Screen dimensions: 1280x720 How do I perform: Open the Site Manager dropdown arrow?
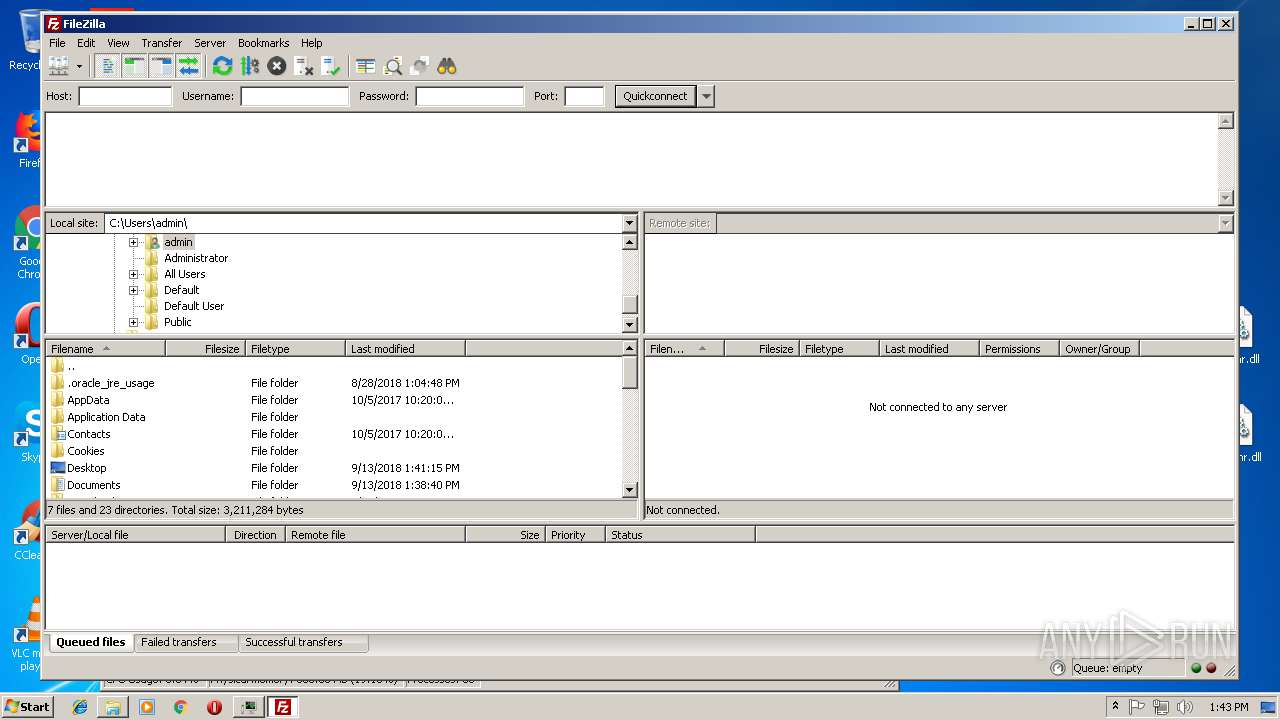[x=79, y=66]
